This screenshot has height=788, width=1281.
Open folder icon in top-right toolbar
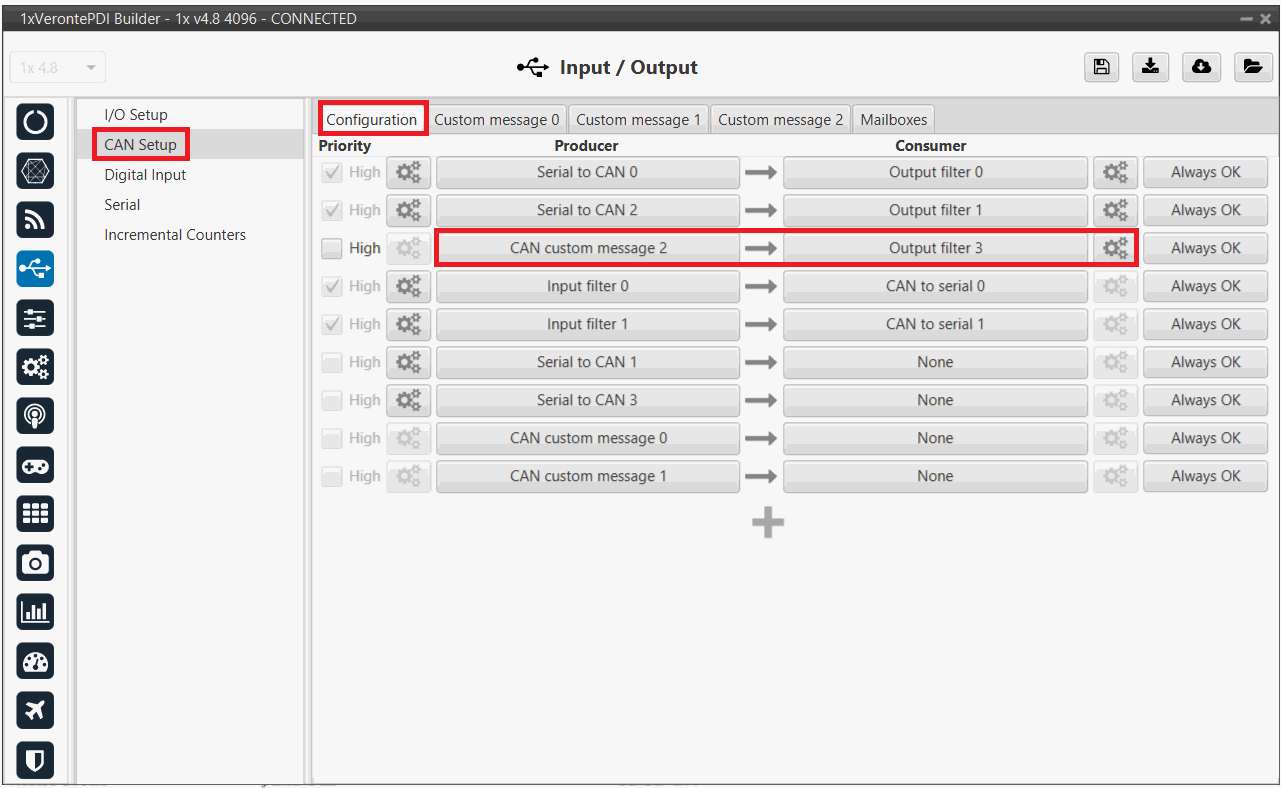(1251, 67)
